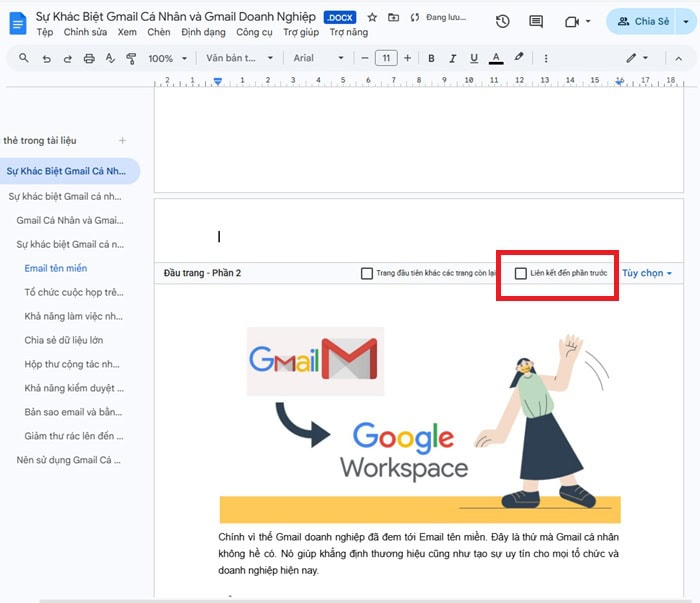Click the undo arrow in toolbar

tap(47, 59)
